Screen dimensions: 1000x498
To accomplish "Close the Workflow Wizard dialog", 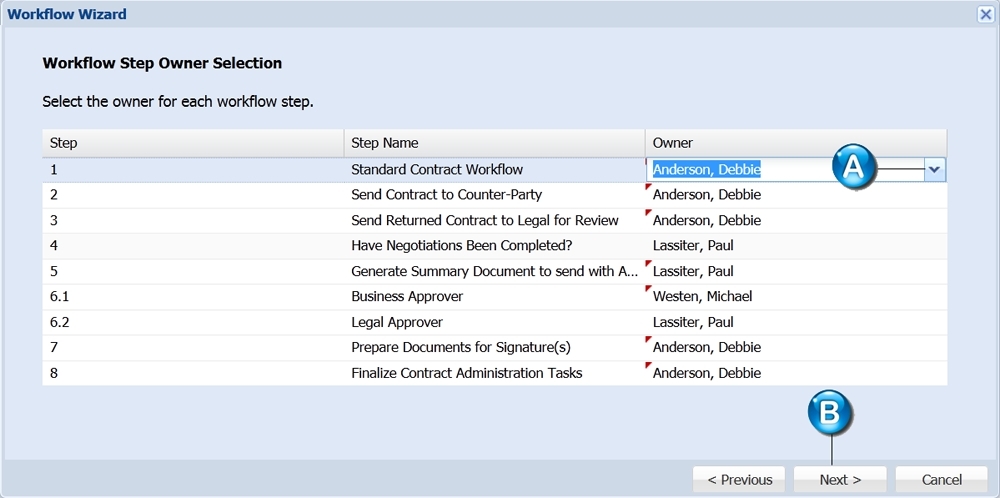I will pos(985,14).
